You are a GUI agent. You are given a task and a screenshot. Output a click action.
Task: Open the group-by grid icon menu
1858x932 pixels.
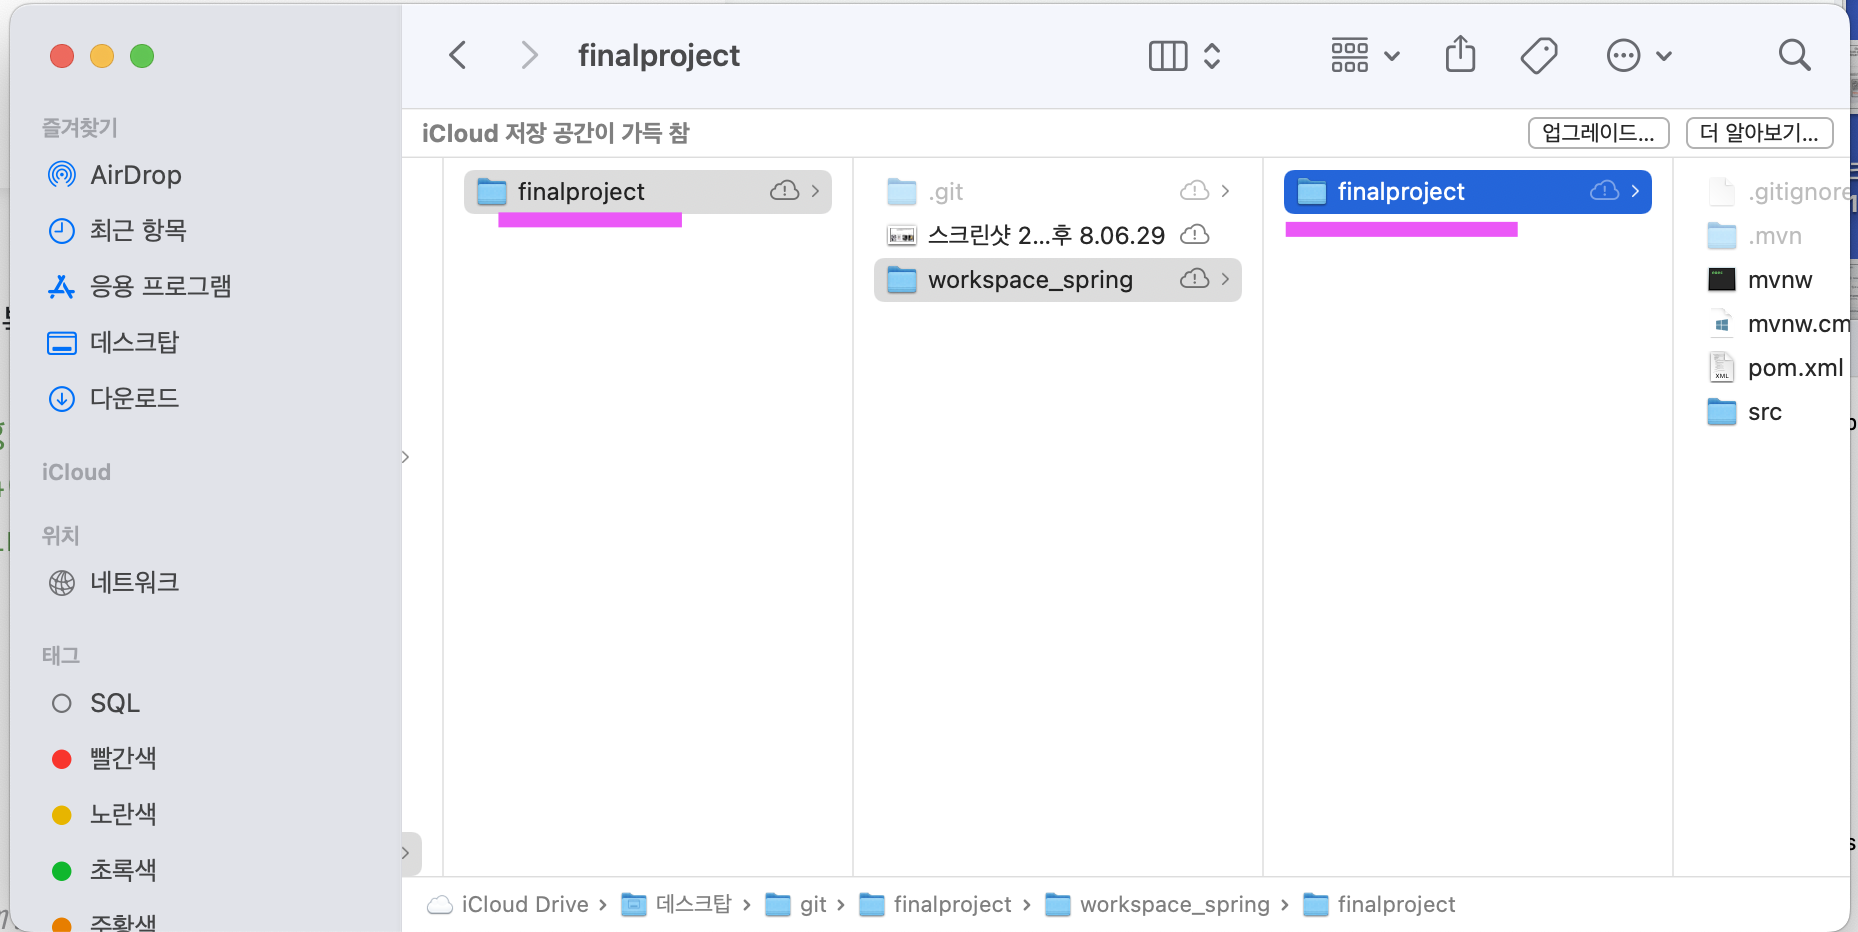pyautogui.click(x=1365, y=56)
